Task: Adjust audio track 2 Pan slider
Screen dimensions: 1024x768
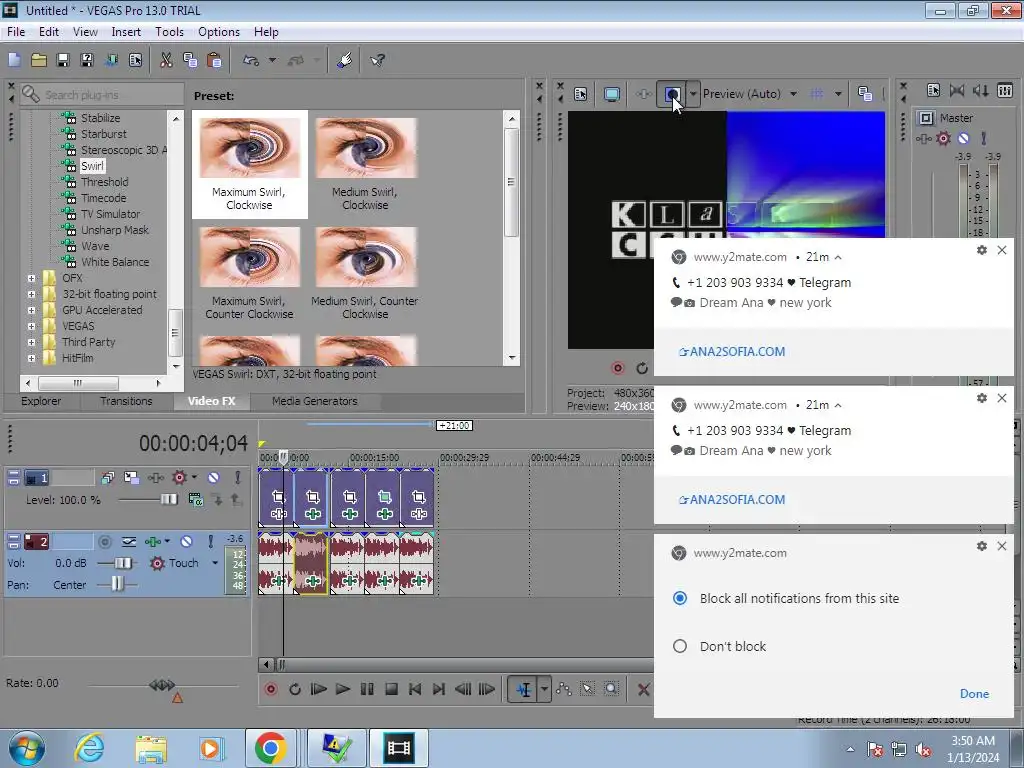Action: pyautogui.click(x=118, y=584)
